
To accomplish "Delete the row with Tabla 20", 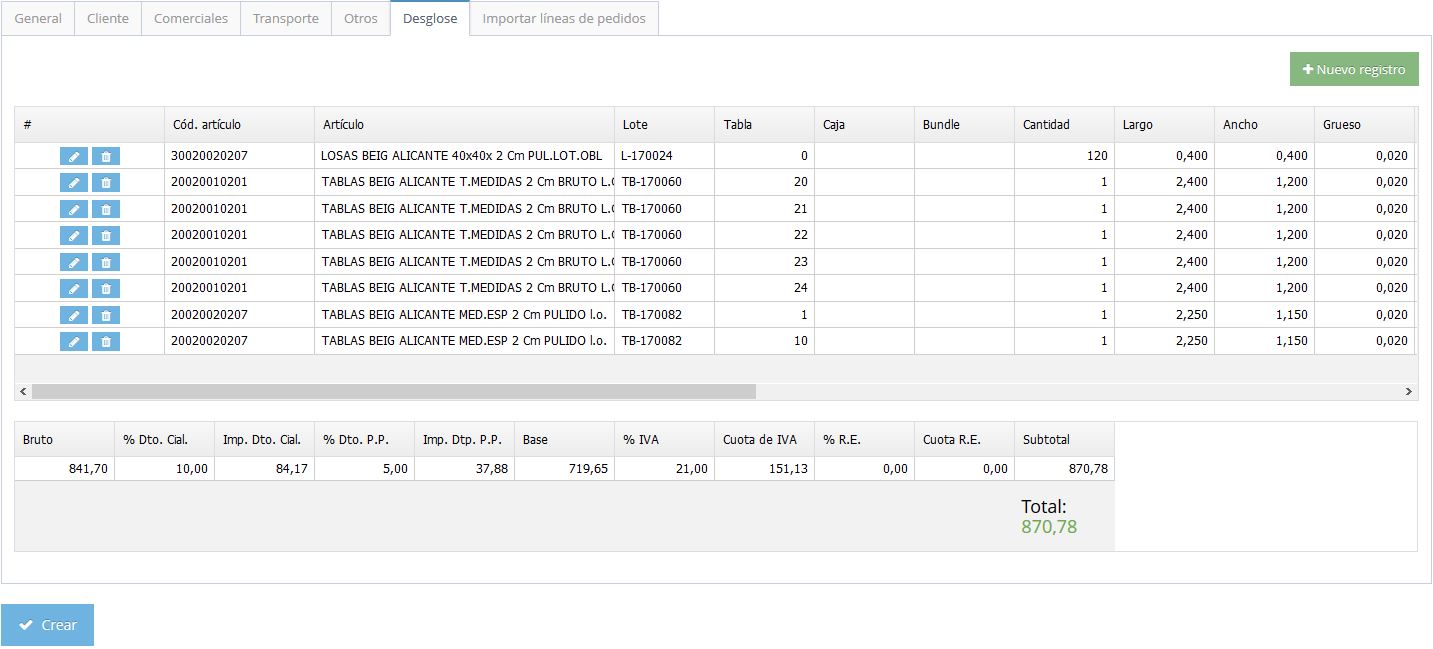I will [106, 182].
